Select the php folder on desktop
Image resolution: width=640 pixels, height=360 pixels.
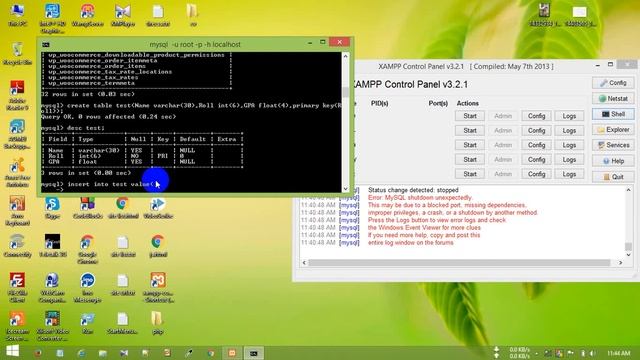(x=158, y=323)
